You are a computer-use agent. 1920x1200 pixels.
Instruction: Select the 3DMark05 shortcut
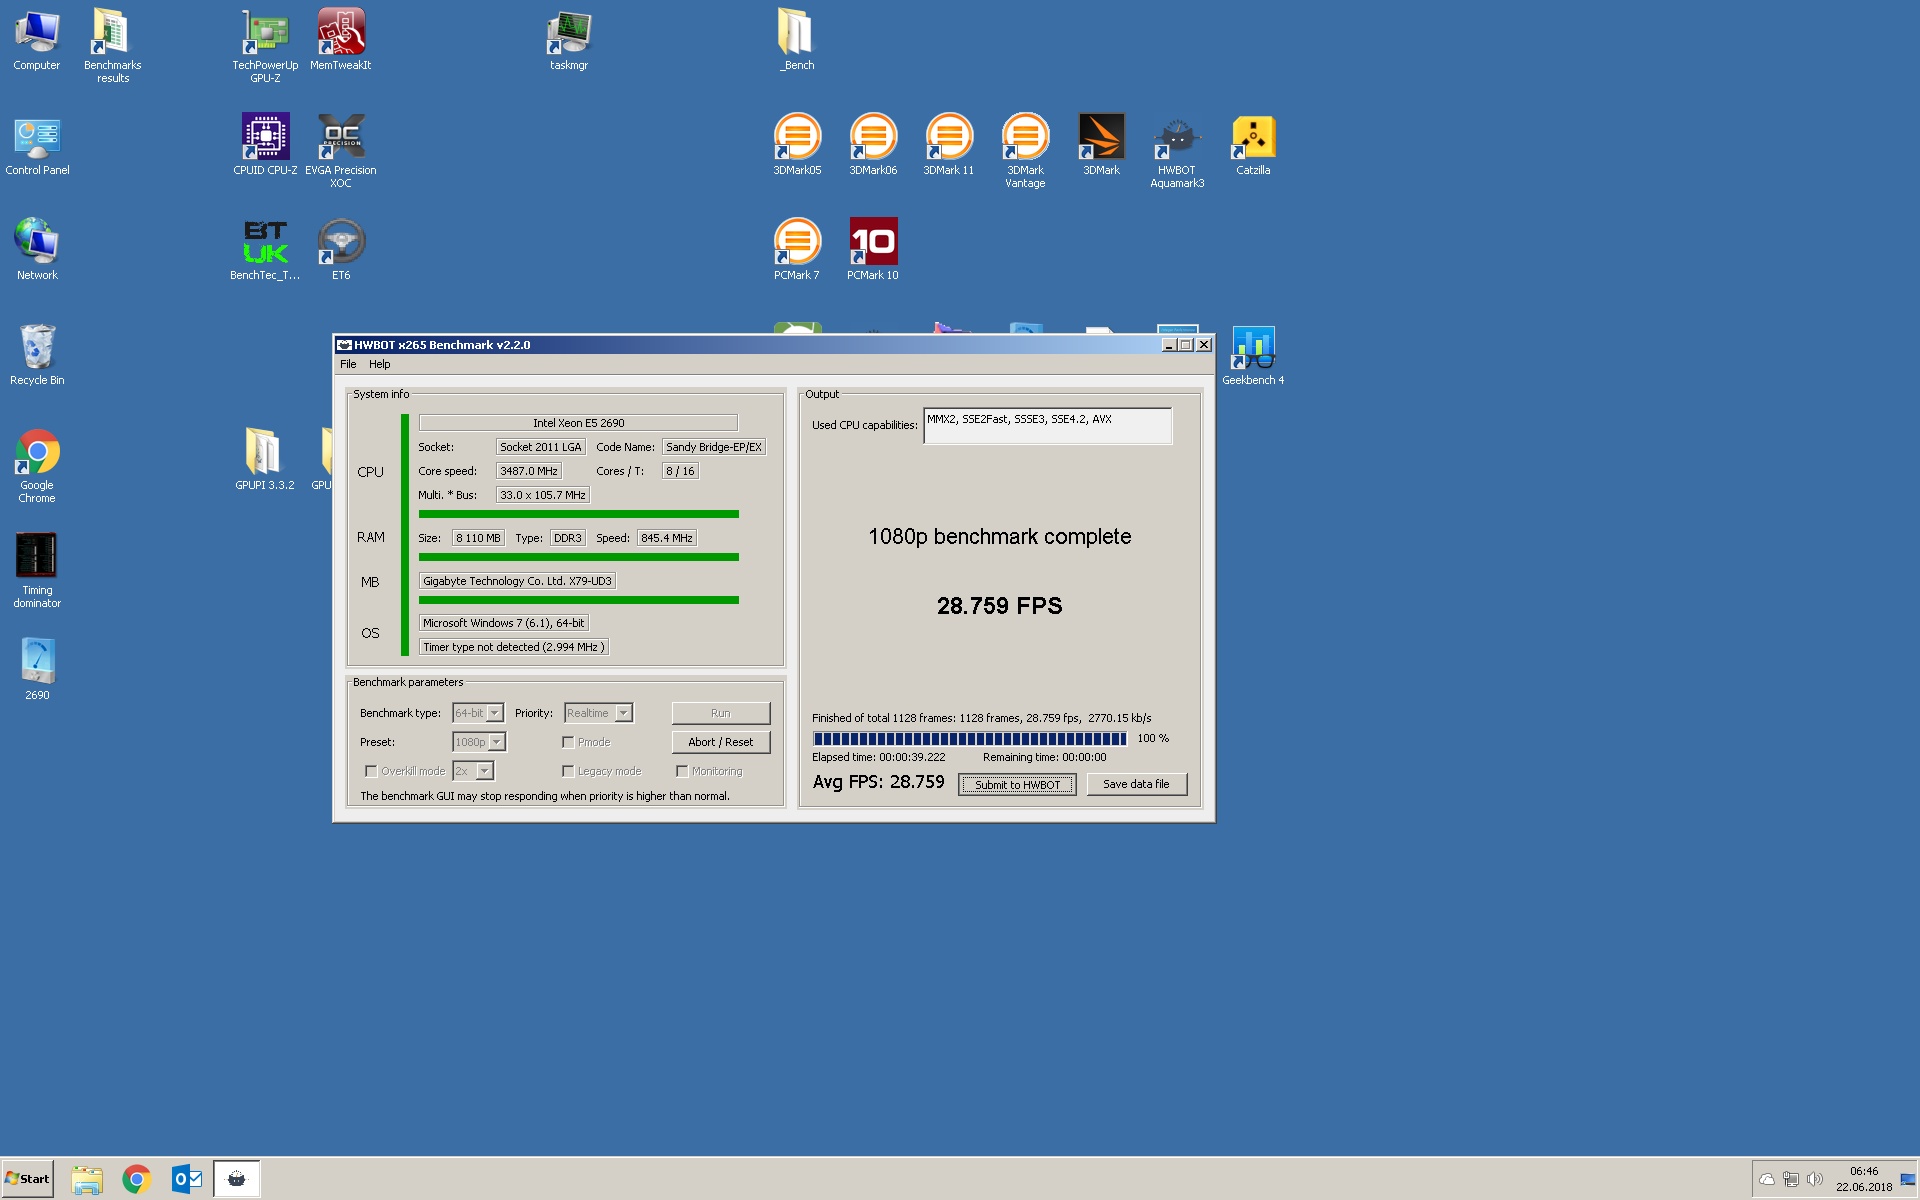(797, 145)
